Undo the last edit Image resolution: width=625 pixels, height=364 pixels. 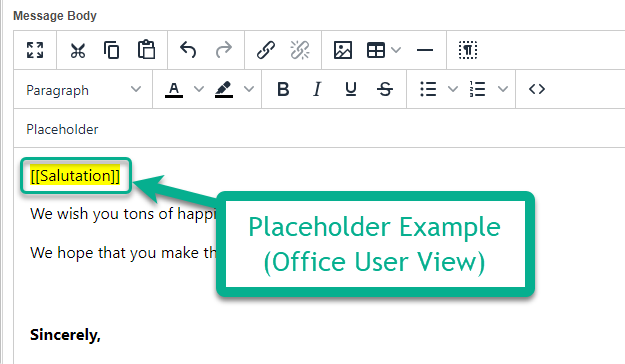coord(188,50)
